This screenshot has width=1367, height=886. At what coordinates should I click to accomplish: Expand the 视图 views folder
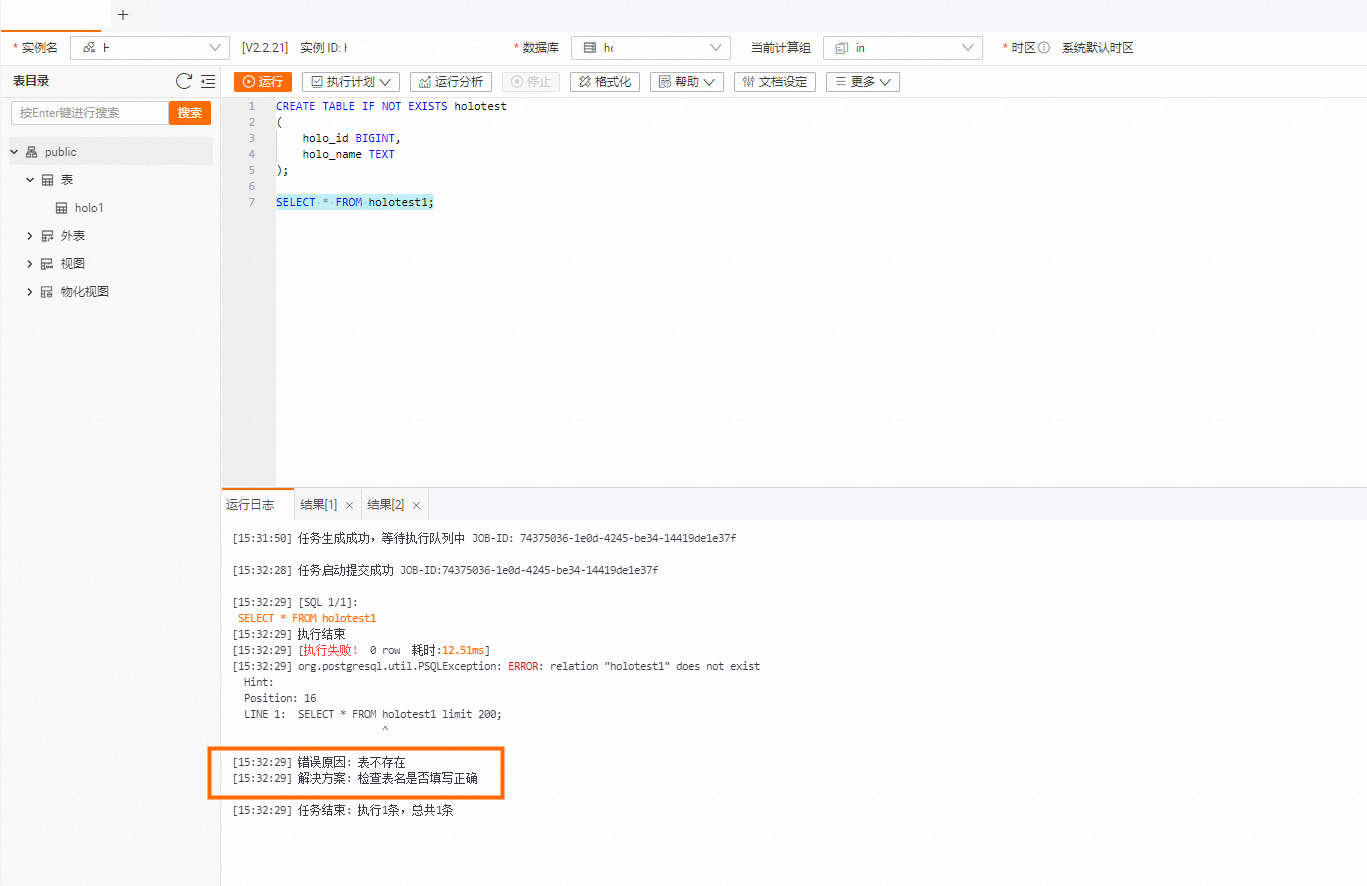(x=30, y=264)
